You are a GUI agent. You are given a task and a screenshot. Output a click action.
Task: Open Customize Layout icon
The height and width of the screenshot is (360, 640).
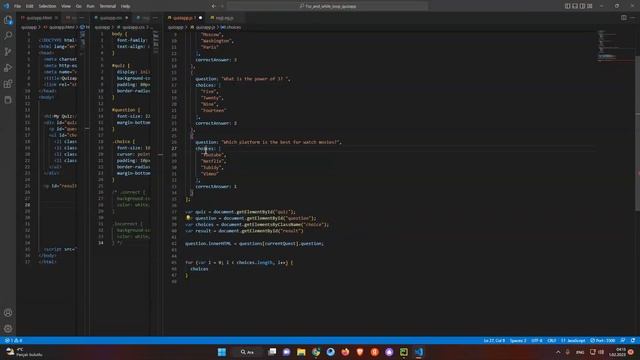(590, 6)
